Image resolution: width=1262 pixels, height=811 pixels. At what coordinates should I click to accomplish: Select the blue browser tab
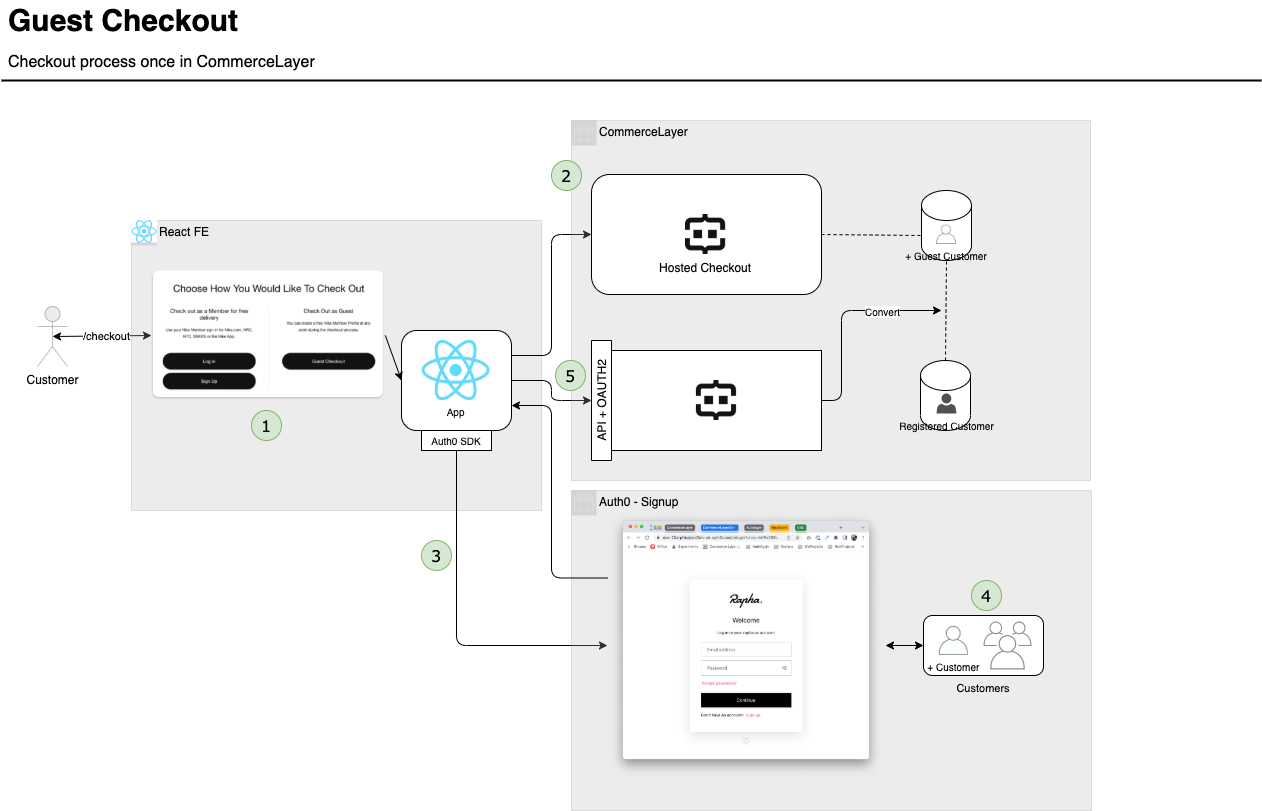click(x=719, y=527)
